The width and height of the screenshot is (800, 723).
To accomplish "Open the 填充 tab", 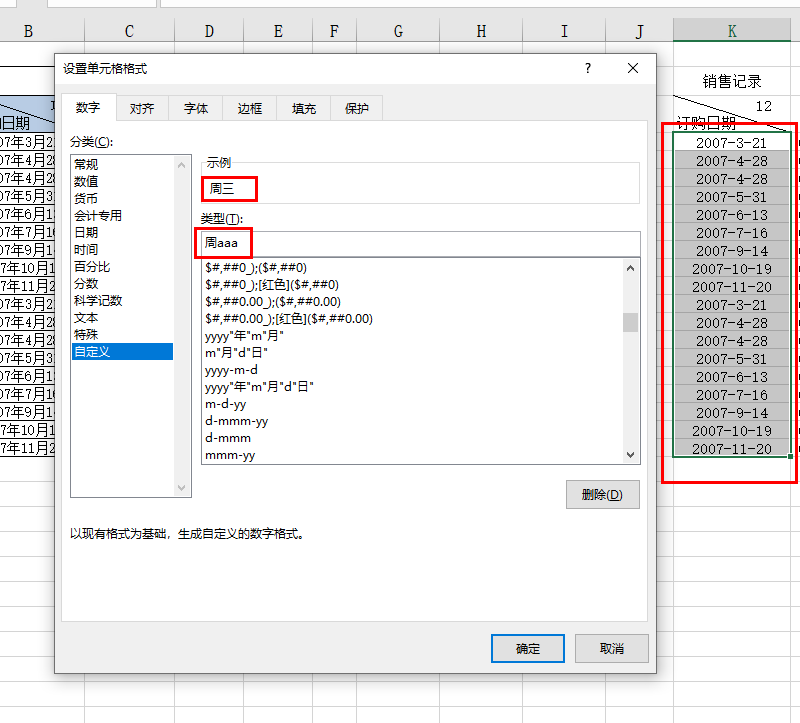I will pos(304,108).
